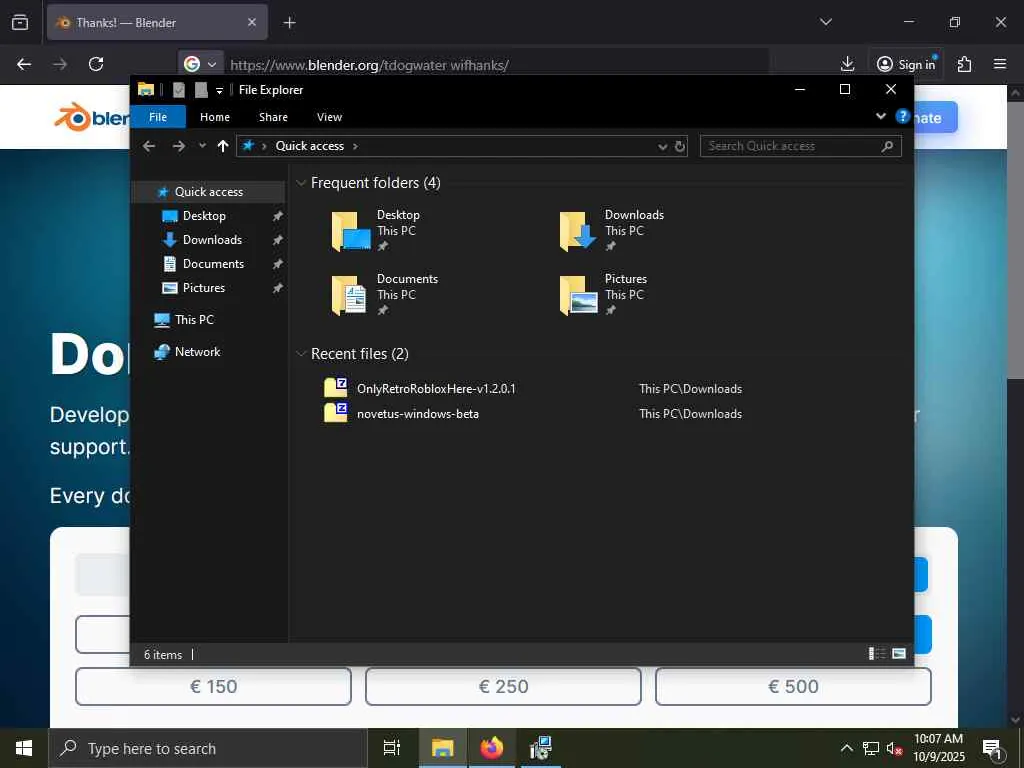The height and width of the screenshot is (768, 1024).
Task: Click the browser back button
Action: (24, 64)
